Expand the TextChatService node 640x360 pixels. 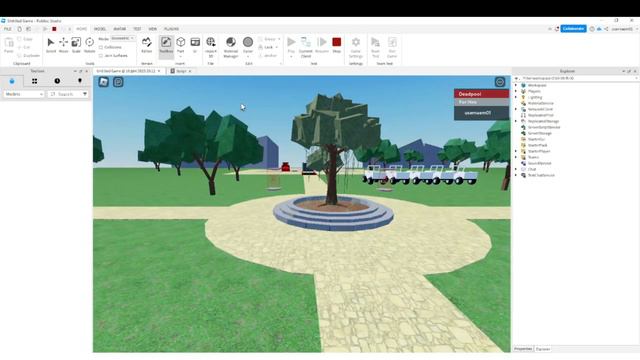[x=516, y=175]
